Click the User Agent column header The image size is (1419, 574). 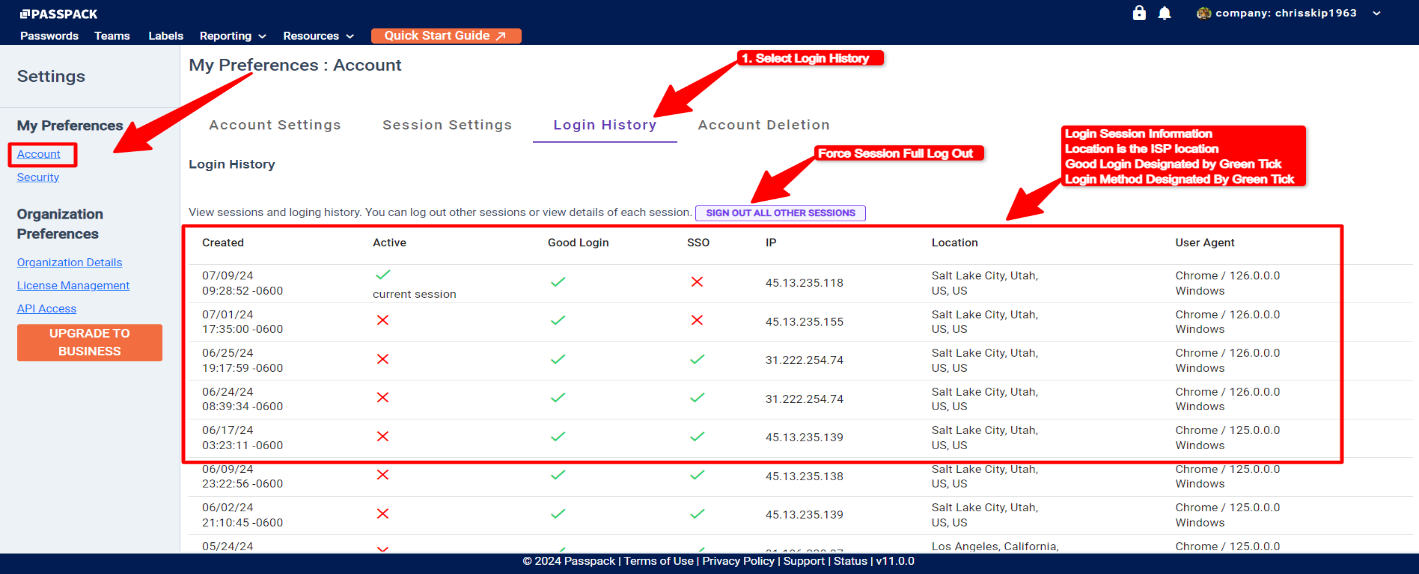point(1205,243)
